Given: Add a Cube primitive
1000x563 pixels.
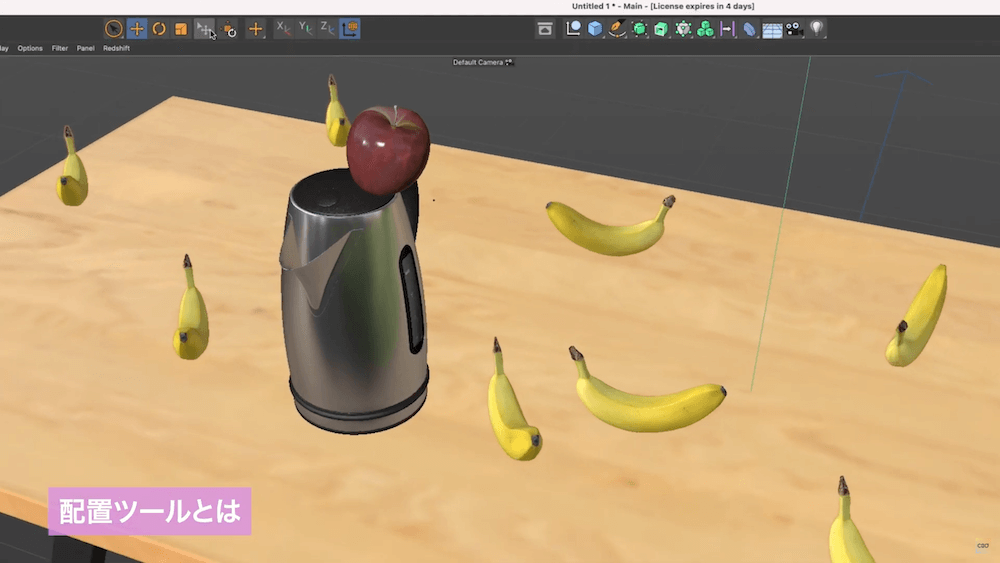Looking at the screenshot, I should [x=594, y=29].
